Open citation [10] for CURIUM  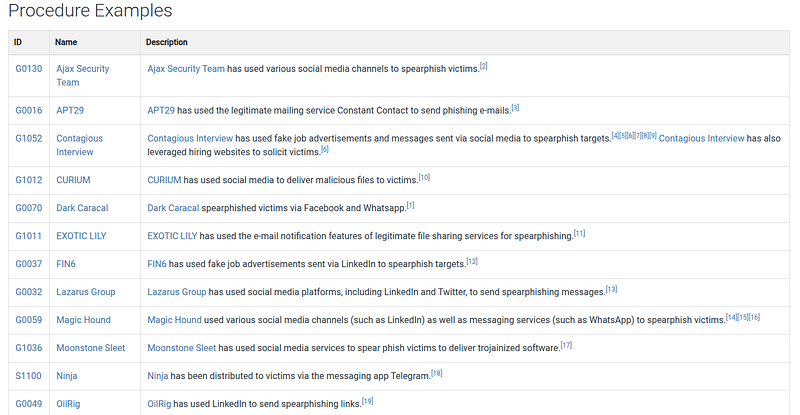(x=424, y=177)
